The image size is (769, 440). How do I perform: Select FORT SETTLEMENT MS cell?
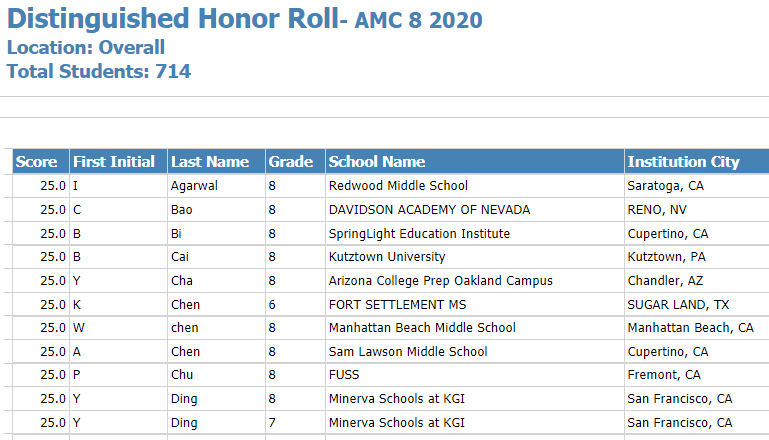(475, 305)
